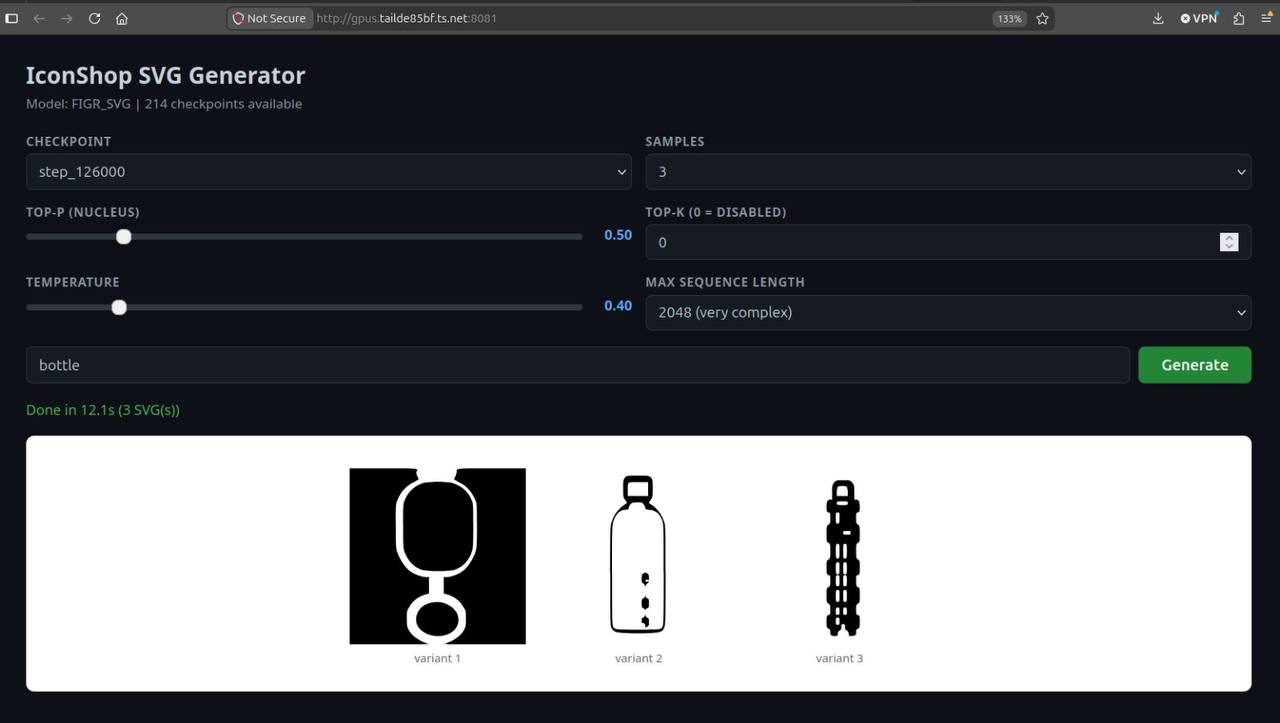Click the Top-K number field
Viewport: 1280px width, 723px height.
tap(948, 242)
